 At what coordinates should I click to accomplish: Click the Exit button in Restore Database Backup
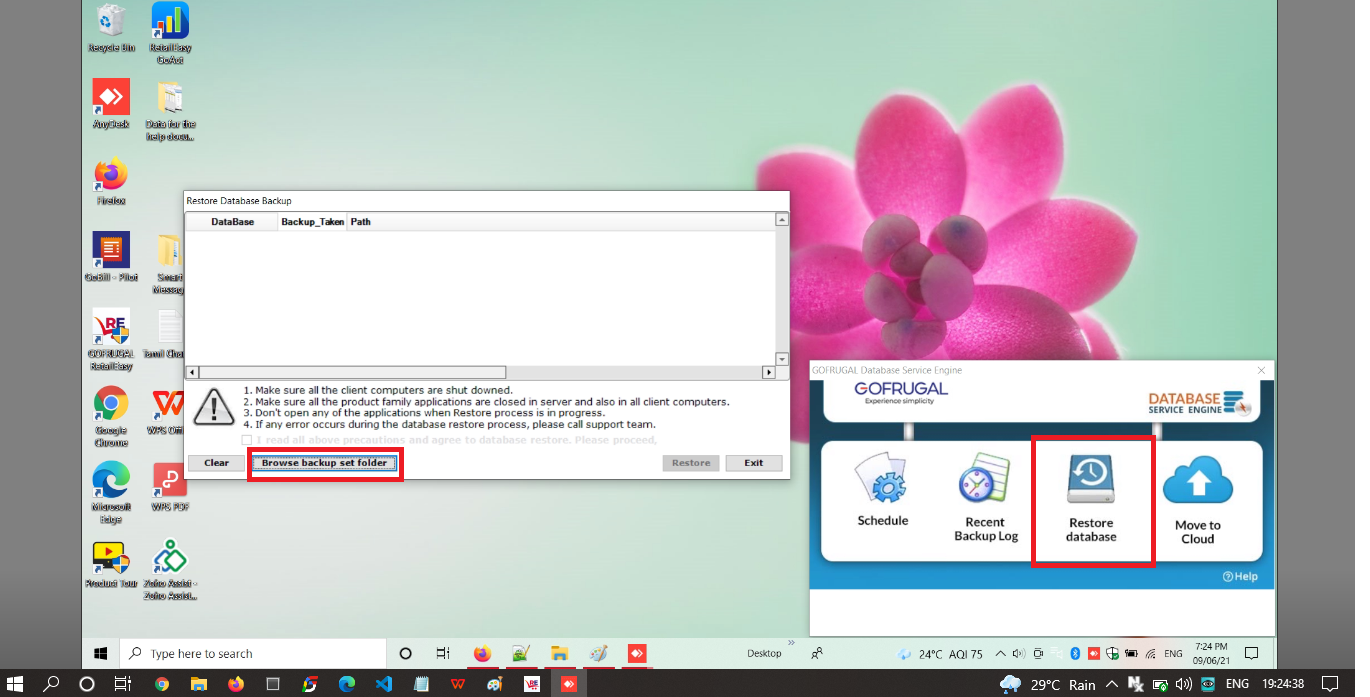[754, 463]
